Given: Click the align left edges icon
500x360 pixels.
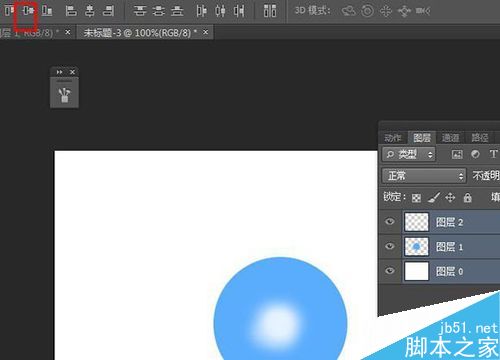Looking at the screenshot, I should tap(71, 11).
